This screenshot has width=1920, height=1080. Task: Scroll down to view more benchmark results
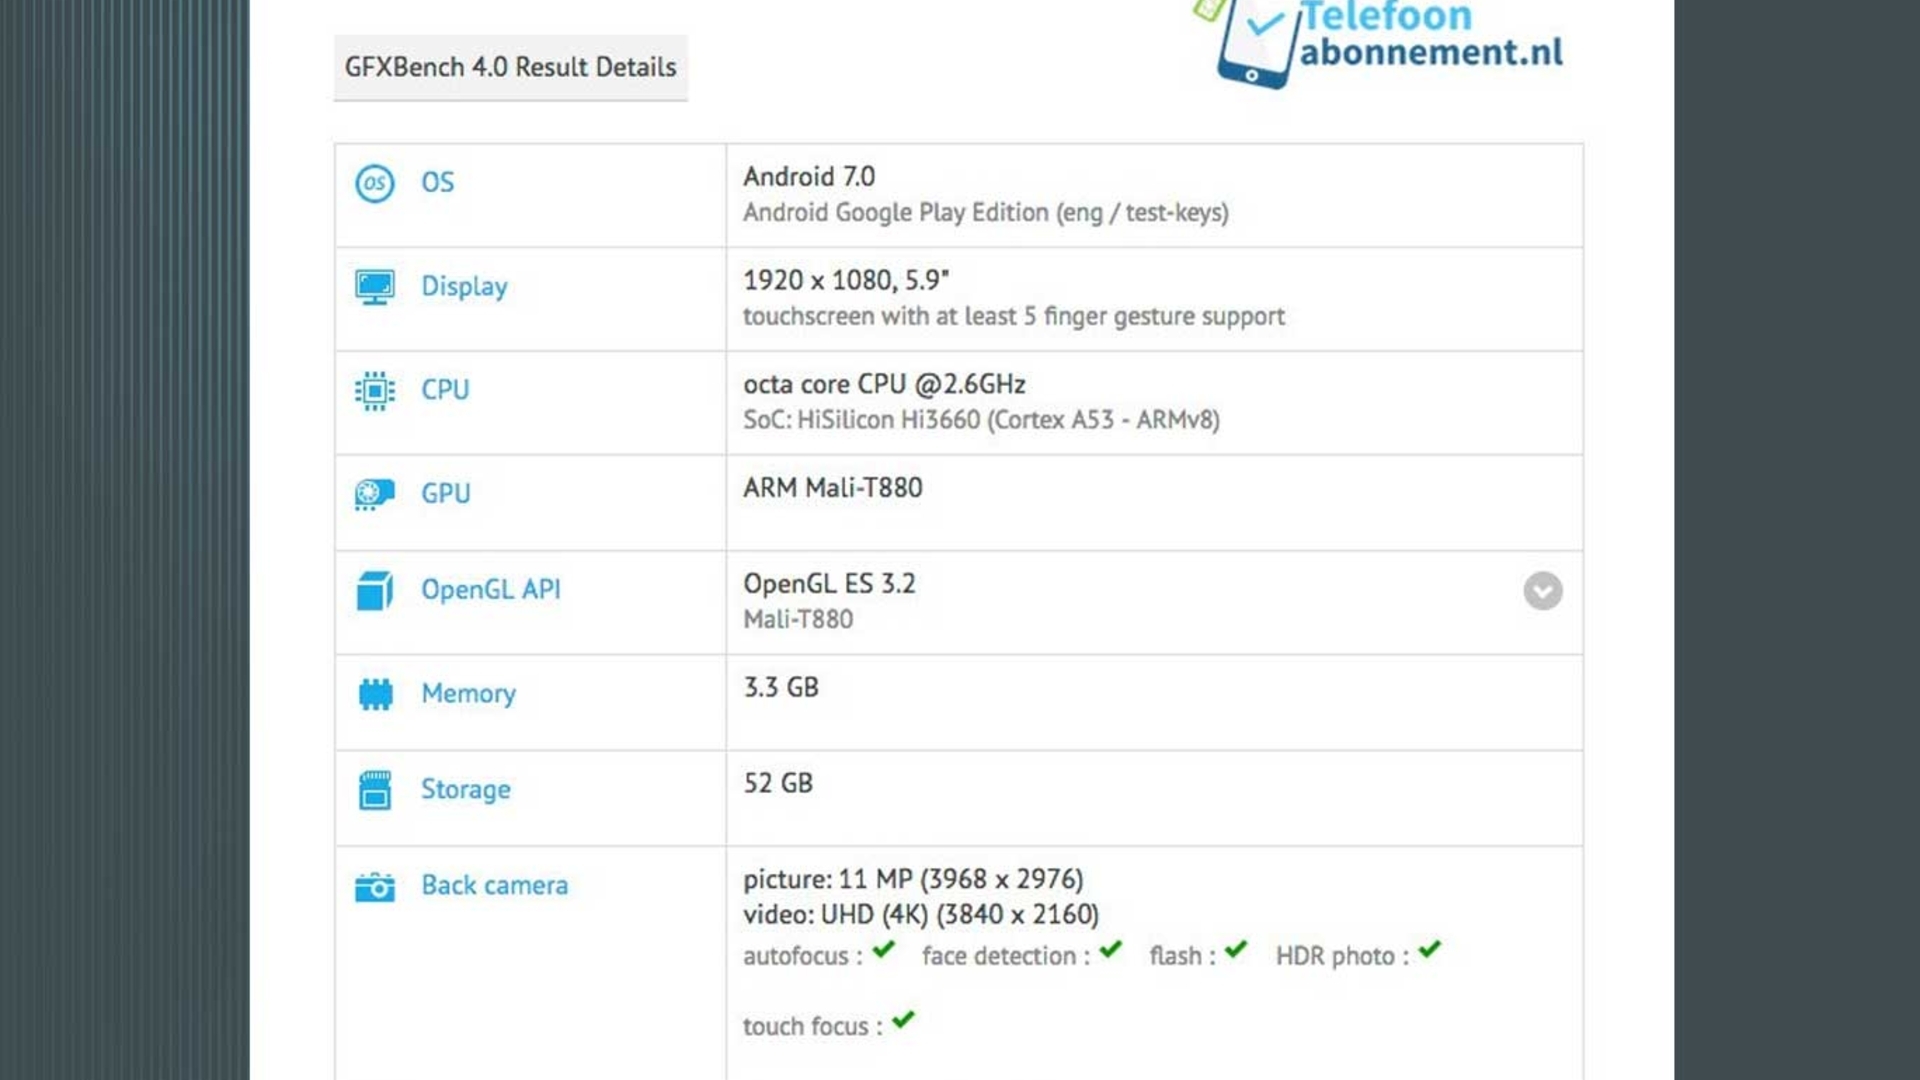[x=1542, y=589]
